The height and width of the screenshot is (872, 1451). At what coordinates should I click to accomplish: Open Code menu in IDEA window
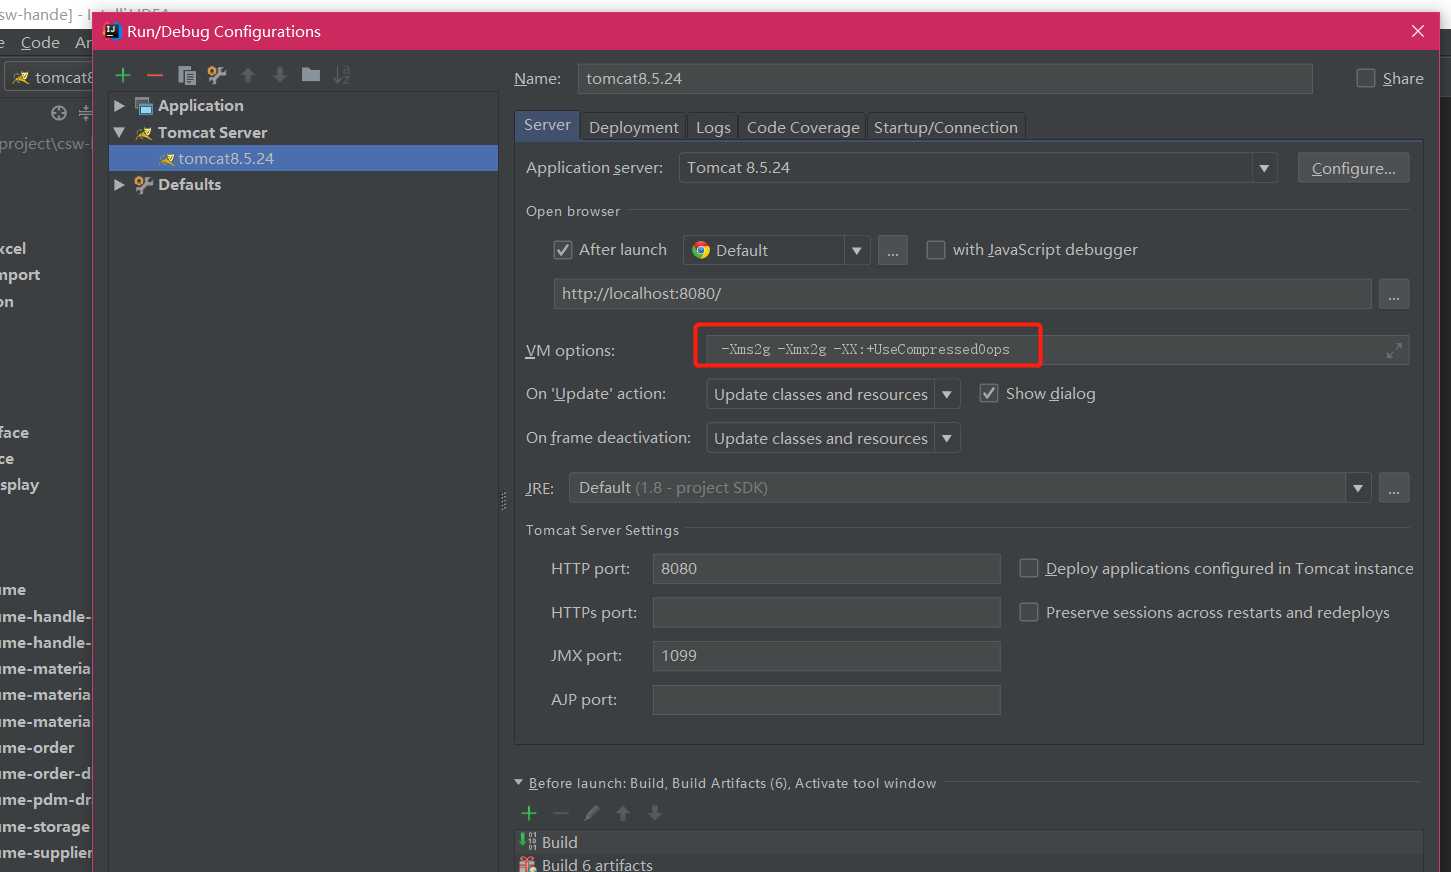coord(40,42)
